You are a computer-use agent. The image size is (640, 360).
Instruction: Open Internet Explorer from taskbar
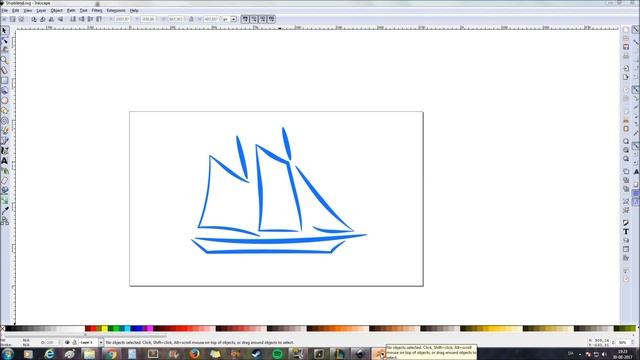pyautogui.click(x=49, y=354)
